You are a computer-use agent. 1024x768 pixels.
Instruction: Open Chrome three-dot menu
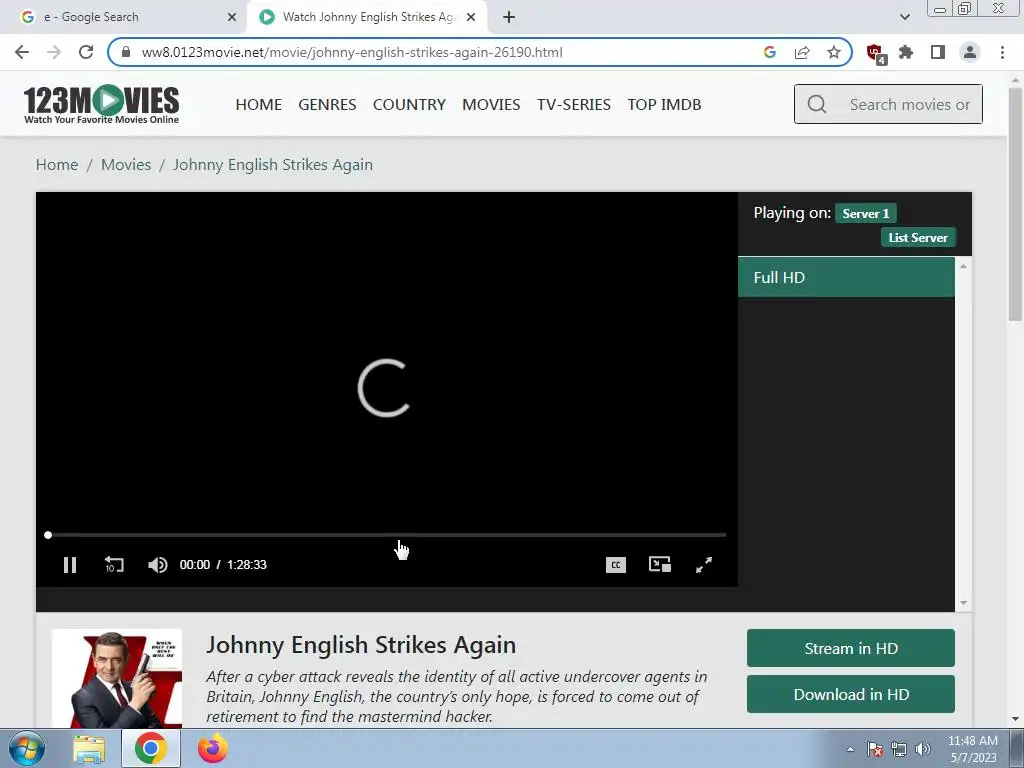coord(1002,52)
